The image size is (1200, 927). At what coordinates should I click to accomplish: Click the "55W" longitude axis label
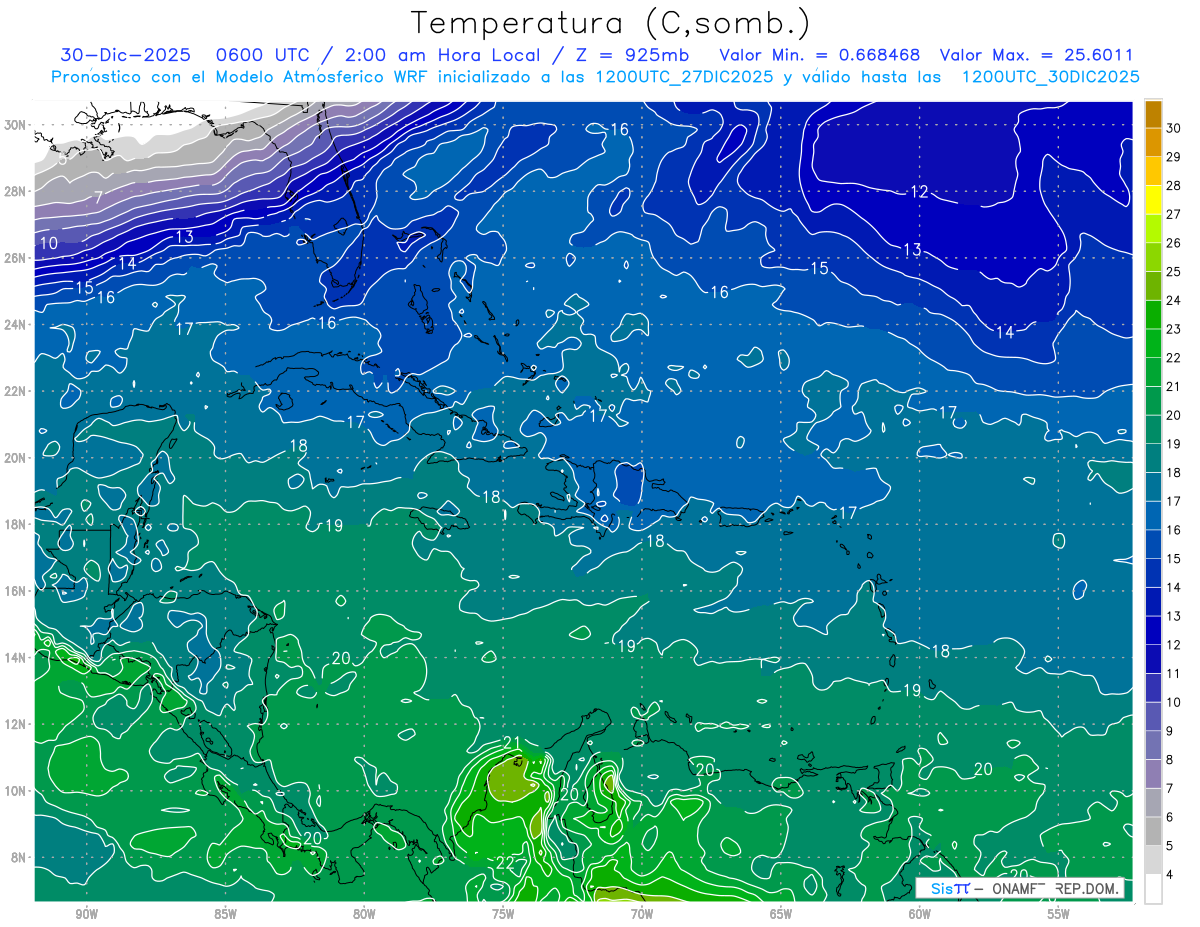pyautogui.click(x=1059, y=914)
